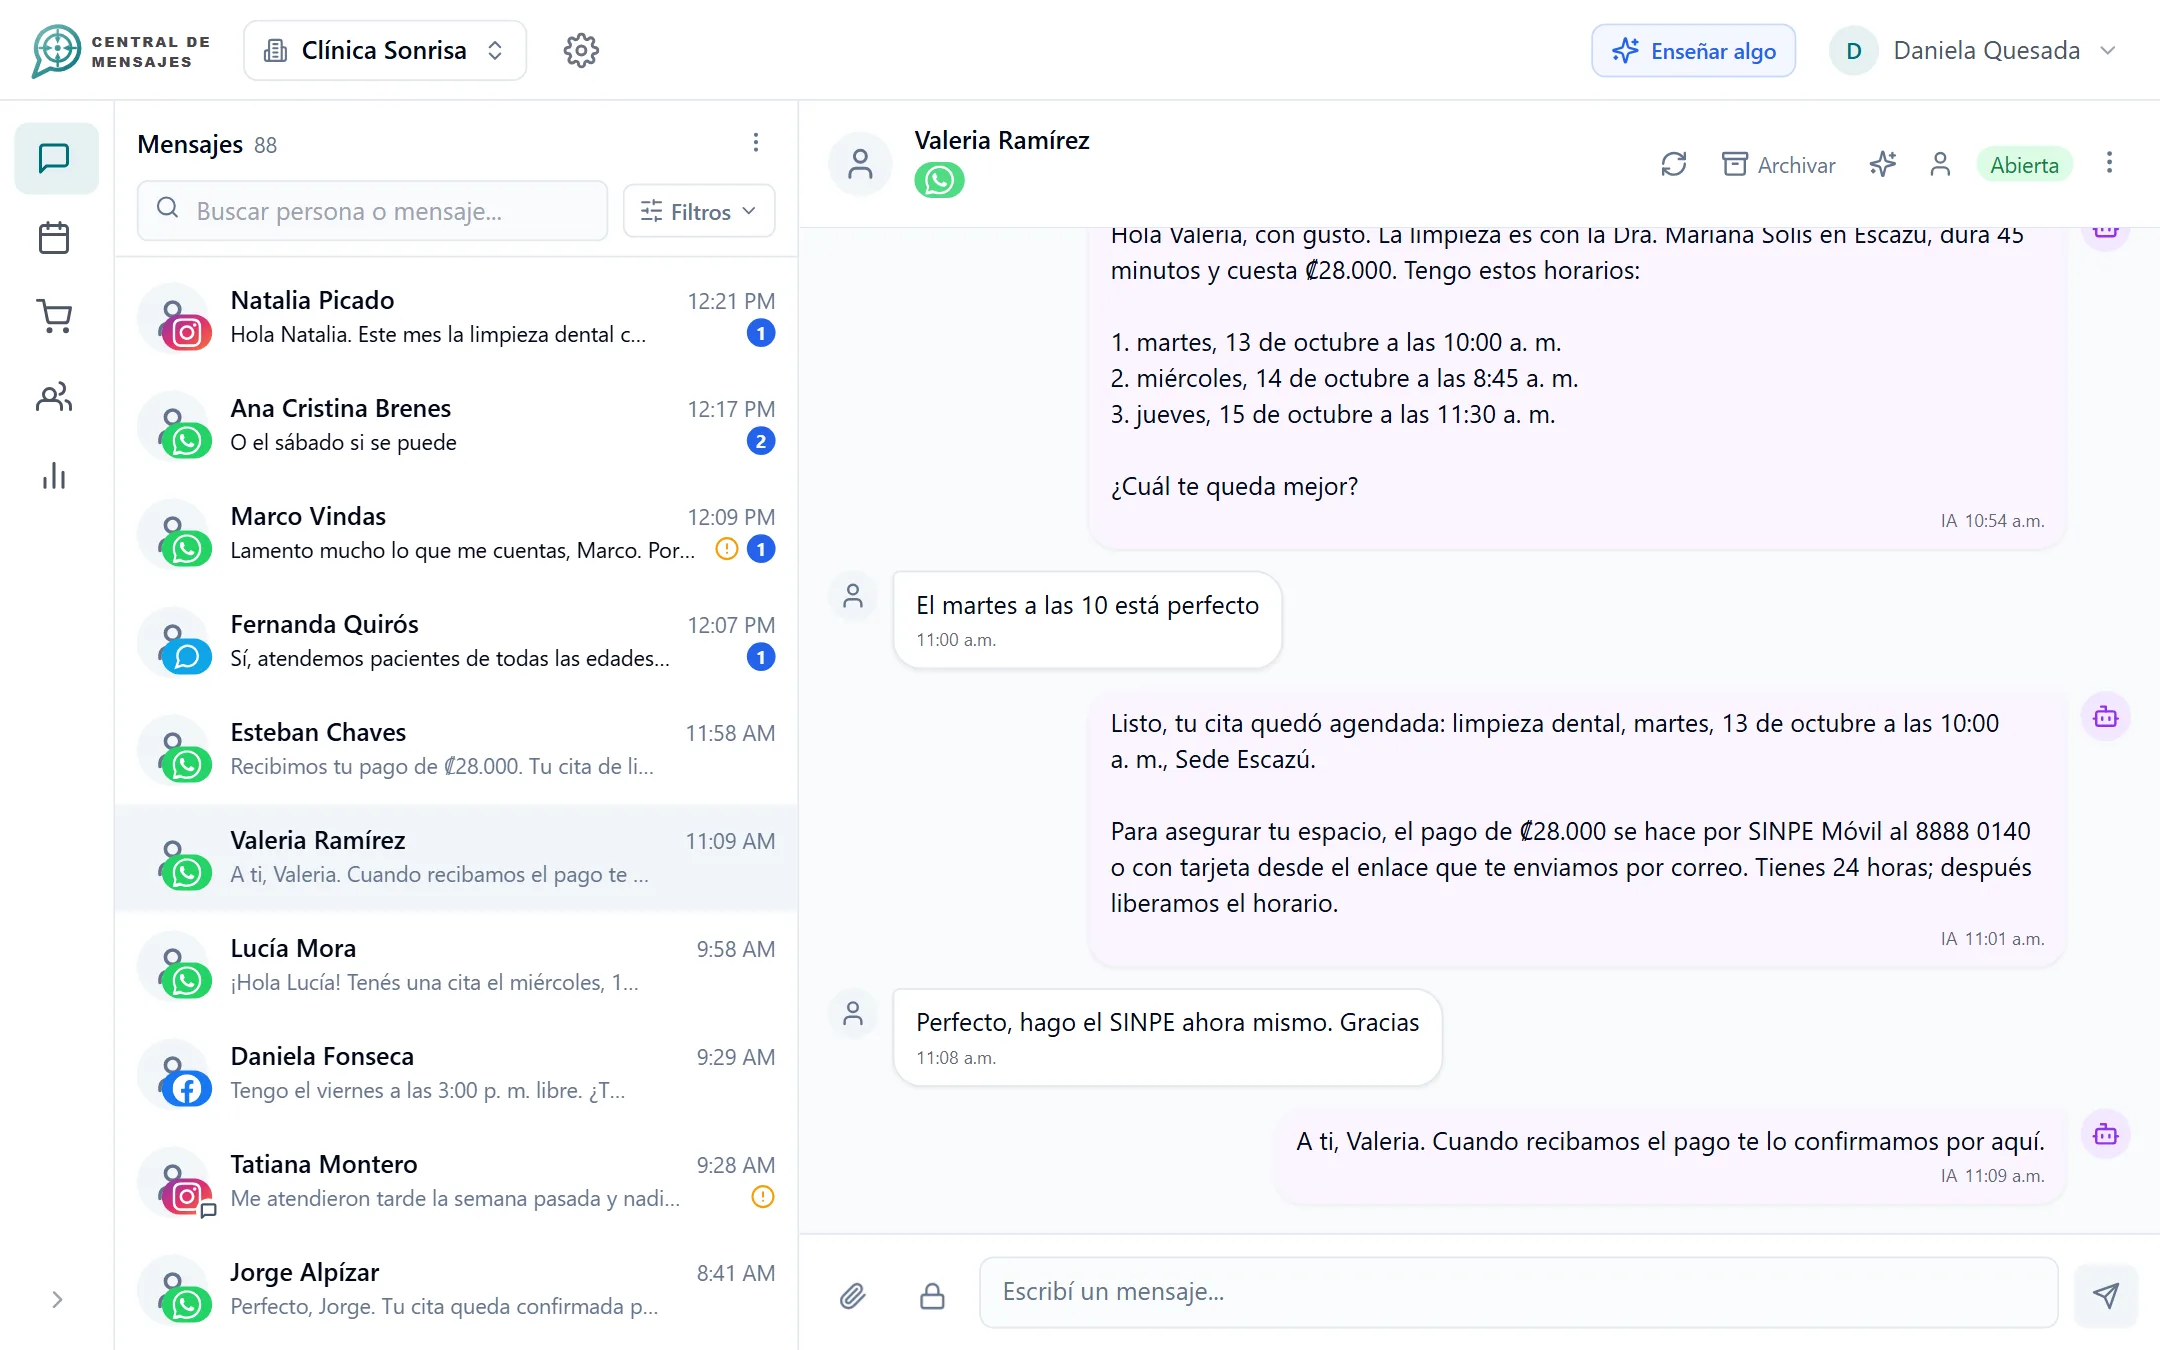This screenshot has height=1350, width=2160.
Task: Open the analytics bar chart sidebar icon
Action: (54, 476)
